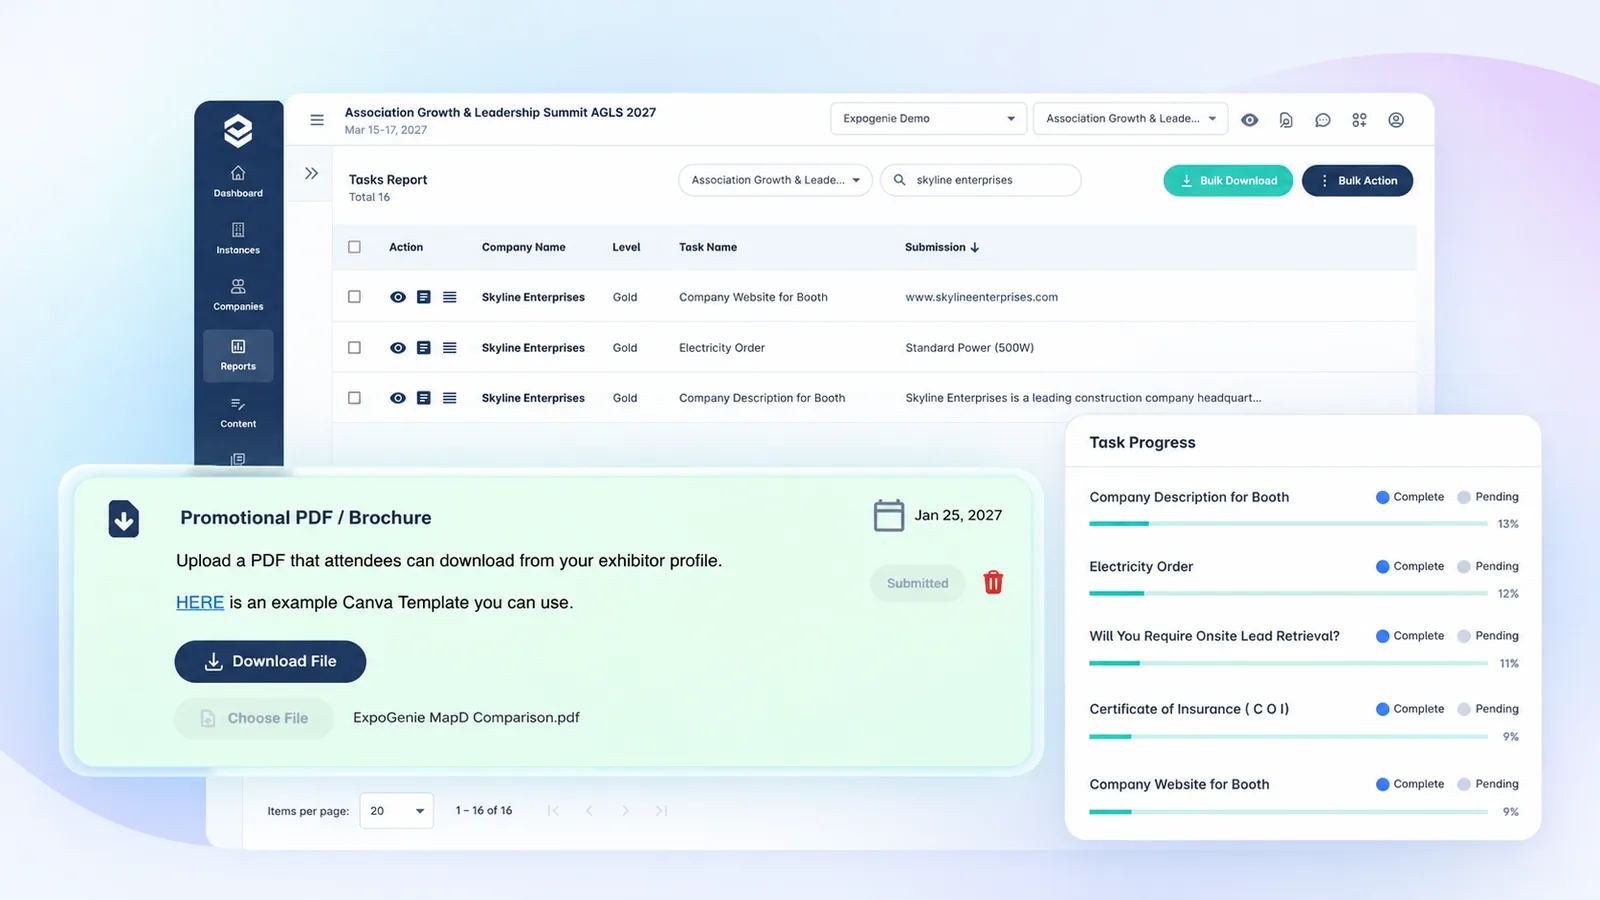1600x900 pixels.
Task: Toggle view eye icon for Electricity Order row
Action: pos(398,348)
